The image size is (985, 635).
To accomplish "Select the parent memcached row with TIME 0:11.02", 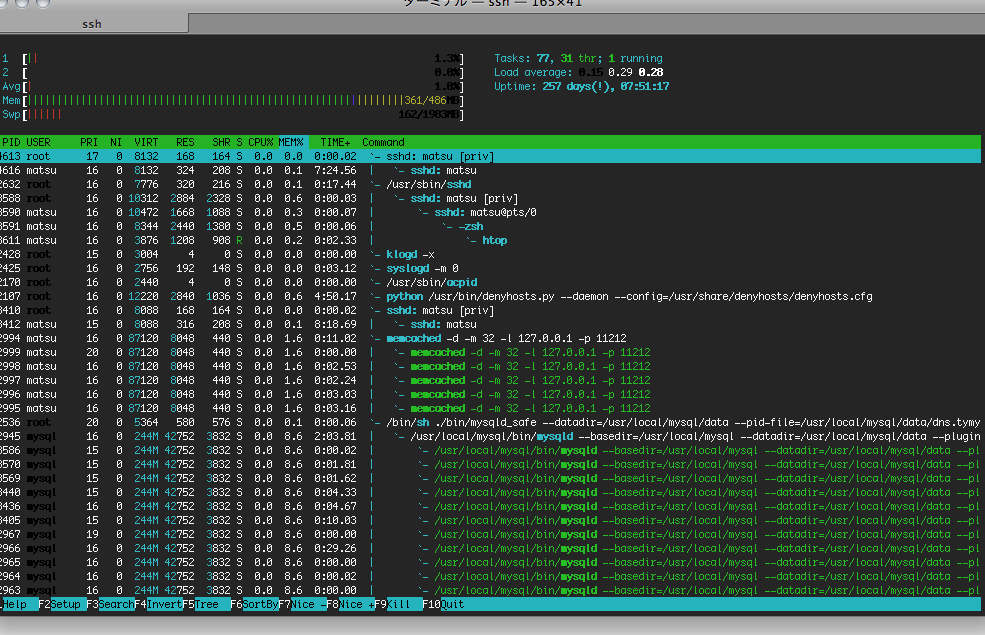I will (490, 338).
